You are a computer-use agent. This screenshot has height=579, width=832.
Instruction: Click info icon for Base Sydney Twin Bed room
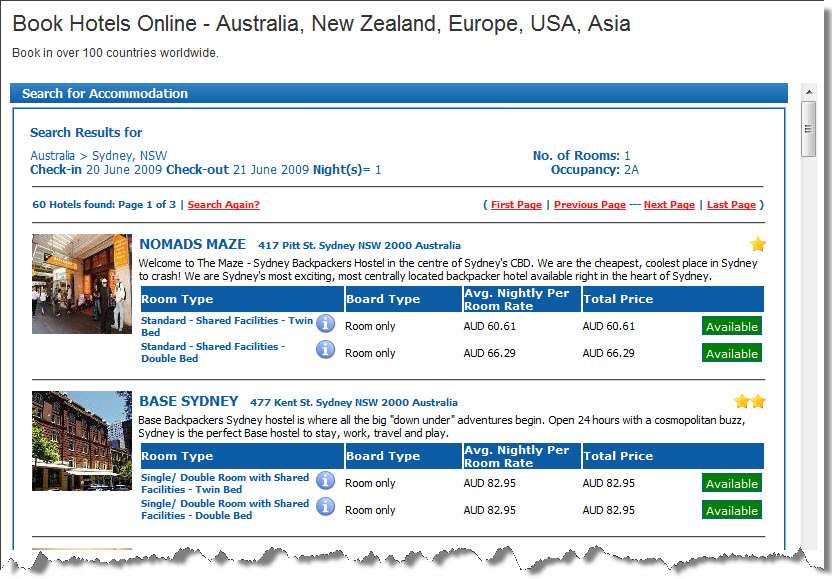coord(326,480)
